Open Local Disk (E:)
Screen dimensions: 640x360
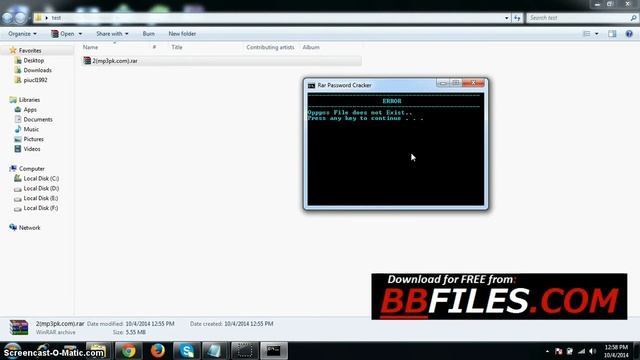click(40, 198)
